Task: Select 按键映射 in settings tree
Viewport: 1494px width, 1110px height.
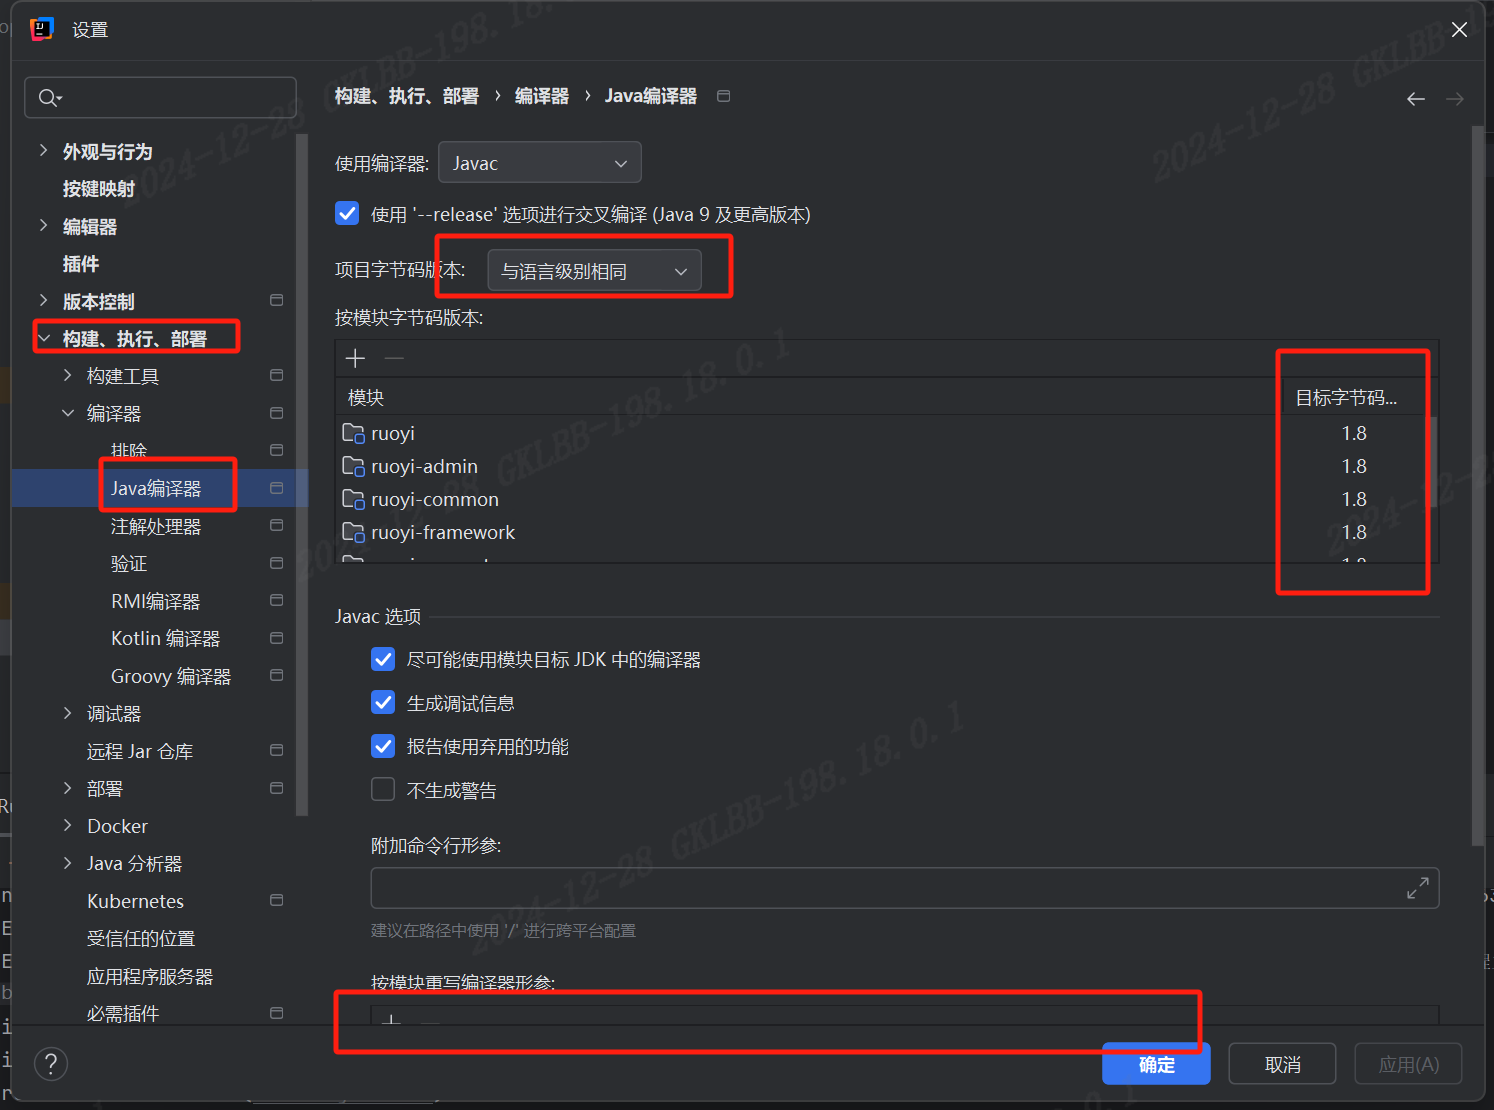Action: pos(99,189)
